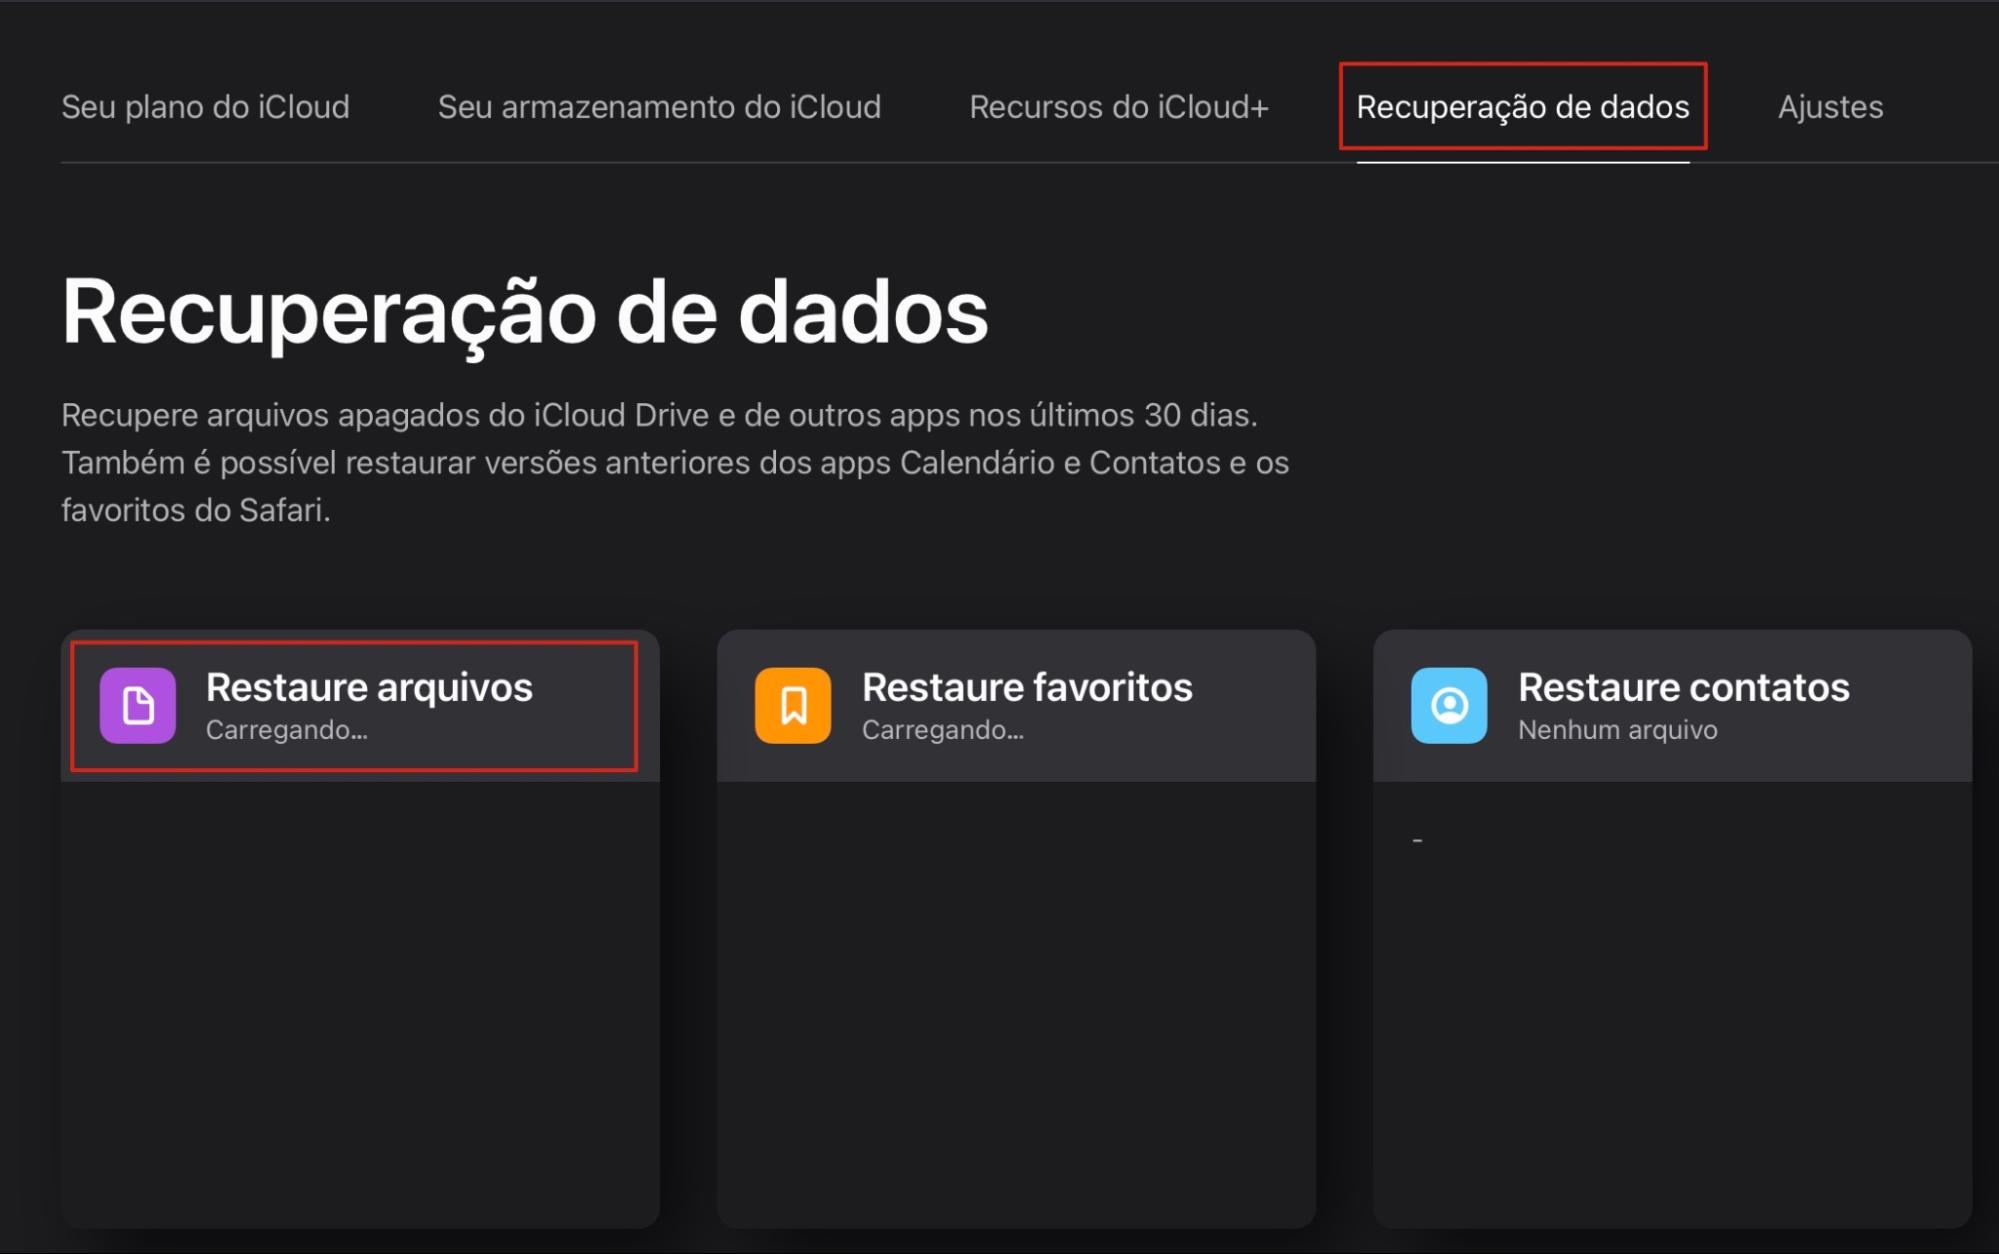
Task: Go to the Ajustes tab
Action: (1830, 107)
